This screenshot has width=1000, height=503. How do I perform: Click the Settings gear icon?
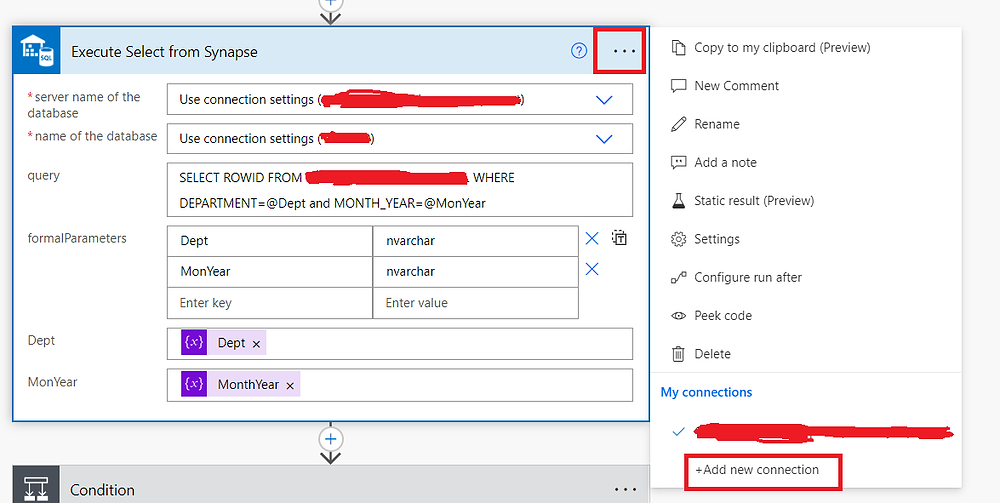(679, 239)
